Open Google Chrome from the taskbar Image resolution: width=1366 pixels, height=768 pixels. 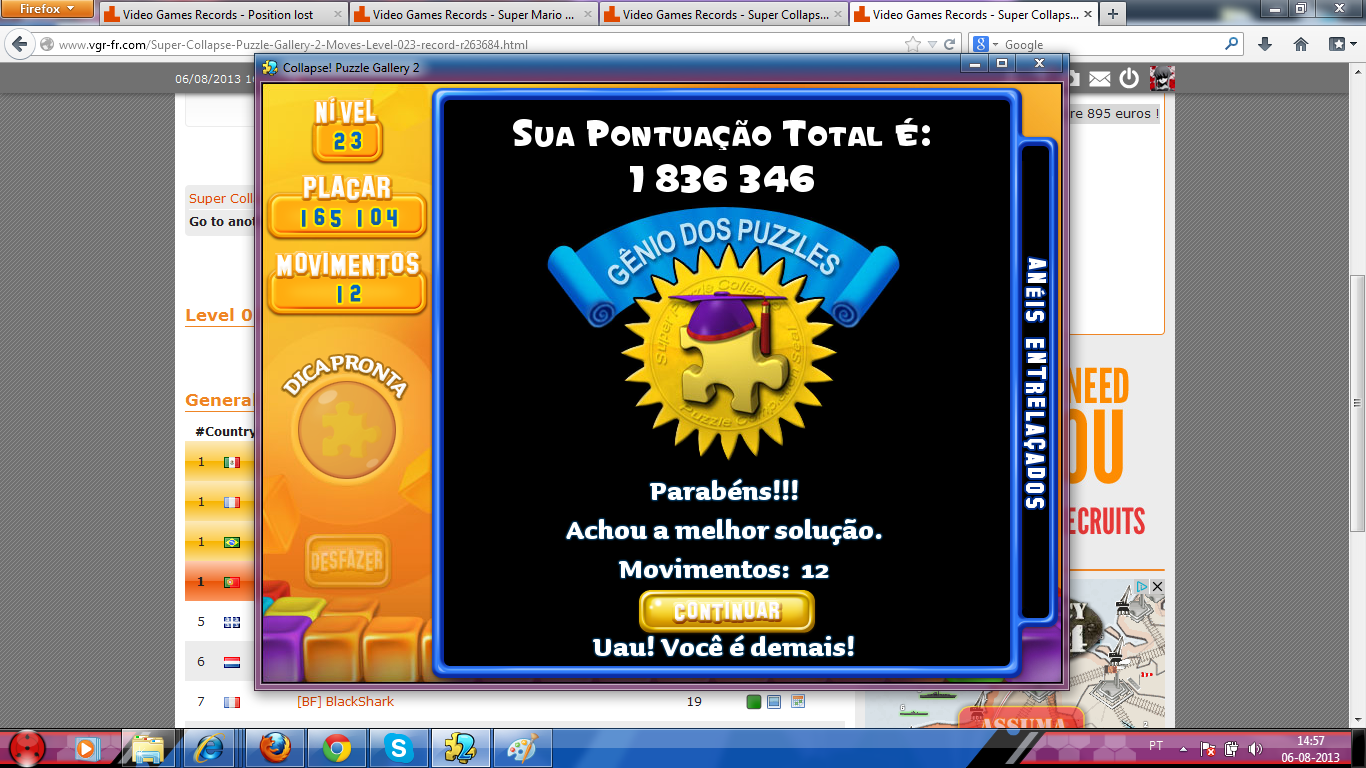(336, 748)
